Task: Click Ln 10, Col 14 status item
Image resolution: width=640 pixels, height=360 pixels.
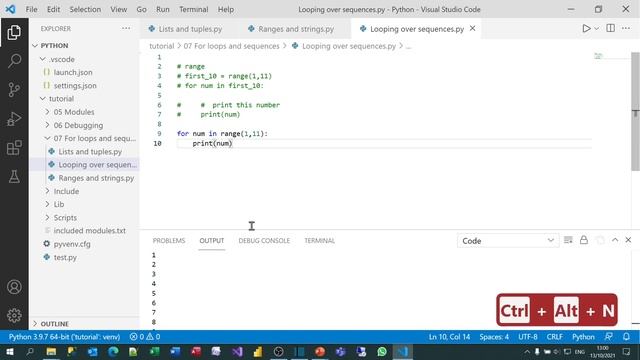Action: 449,337
